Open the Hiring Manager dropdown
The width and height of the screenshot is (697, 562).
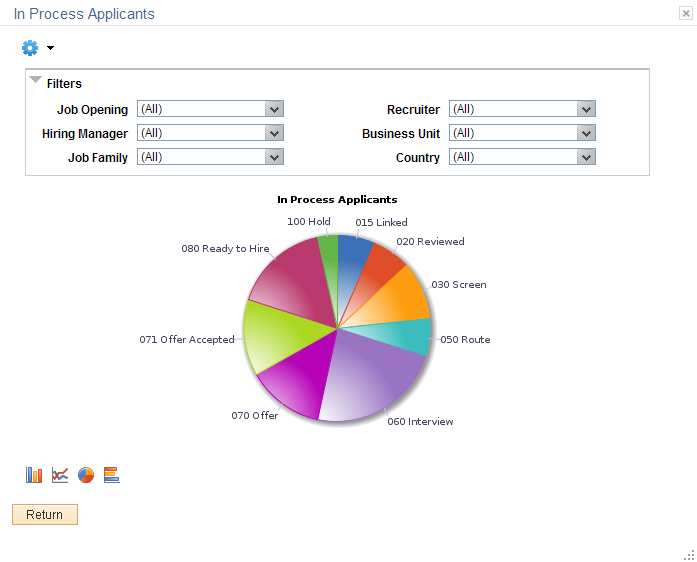tap(210, 133)
